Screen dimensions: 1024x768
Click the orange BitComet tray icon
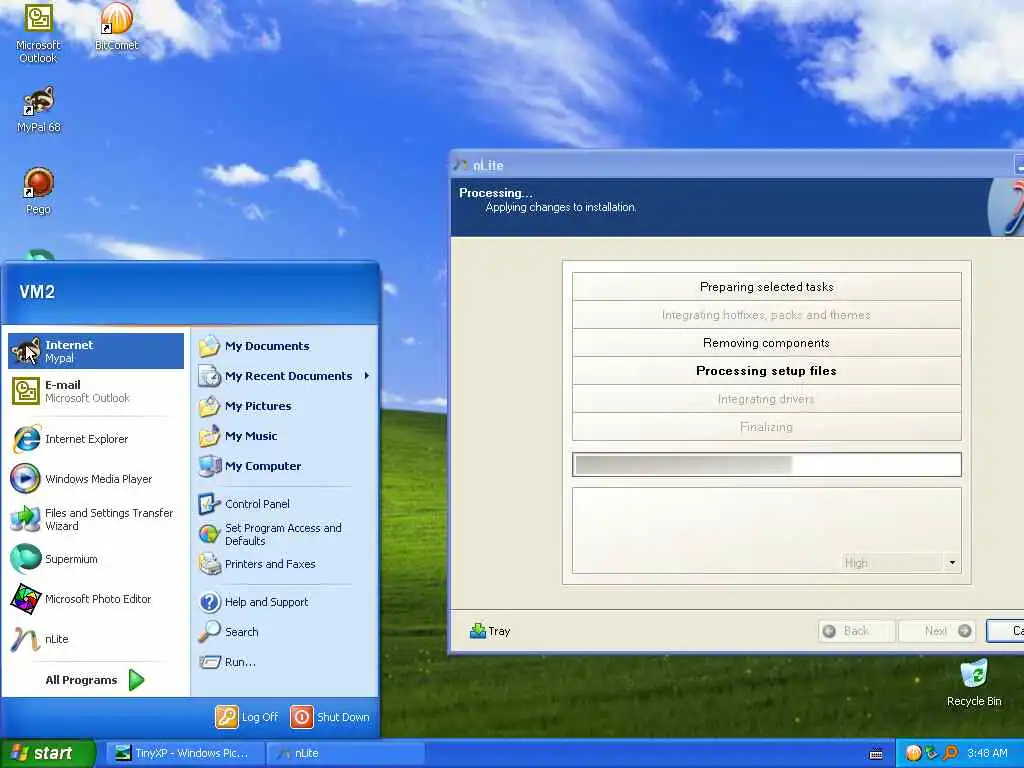coord(913,753)
